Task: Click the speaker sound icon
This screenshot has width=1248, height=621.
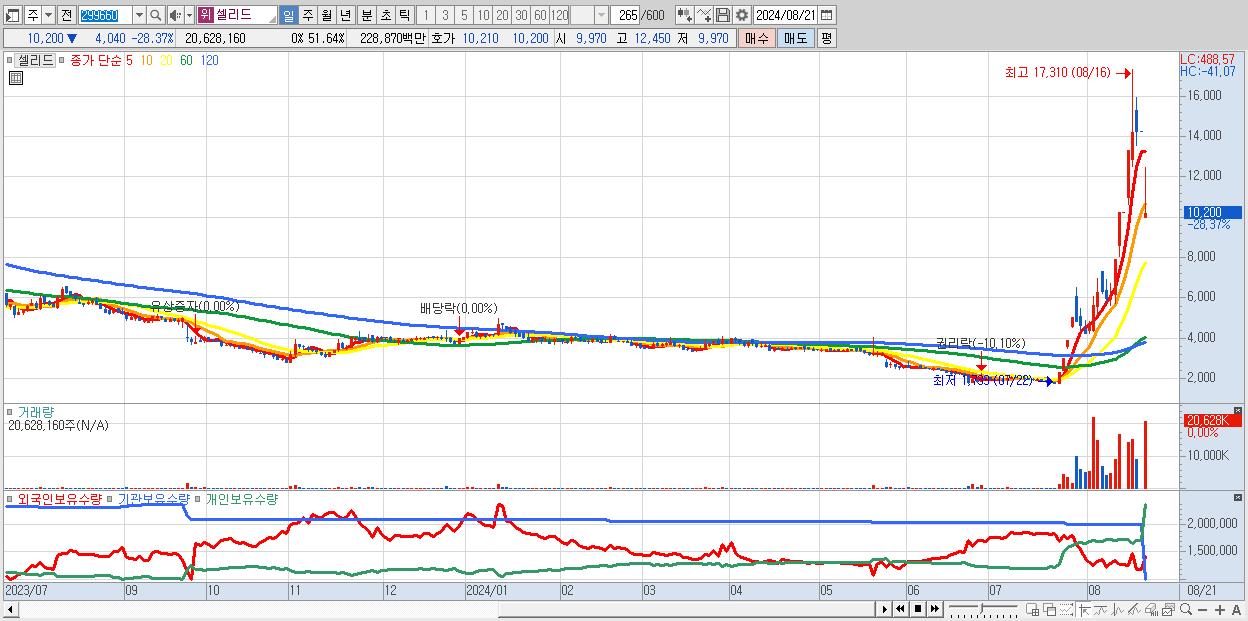Action: (x=175, y=15)
